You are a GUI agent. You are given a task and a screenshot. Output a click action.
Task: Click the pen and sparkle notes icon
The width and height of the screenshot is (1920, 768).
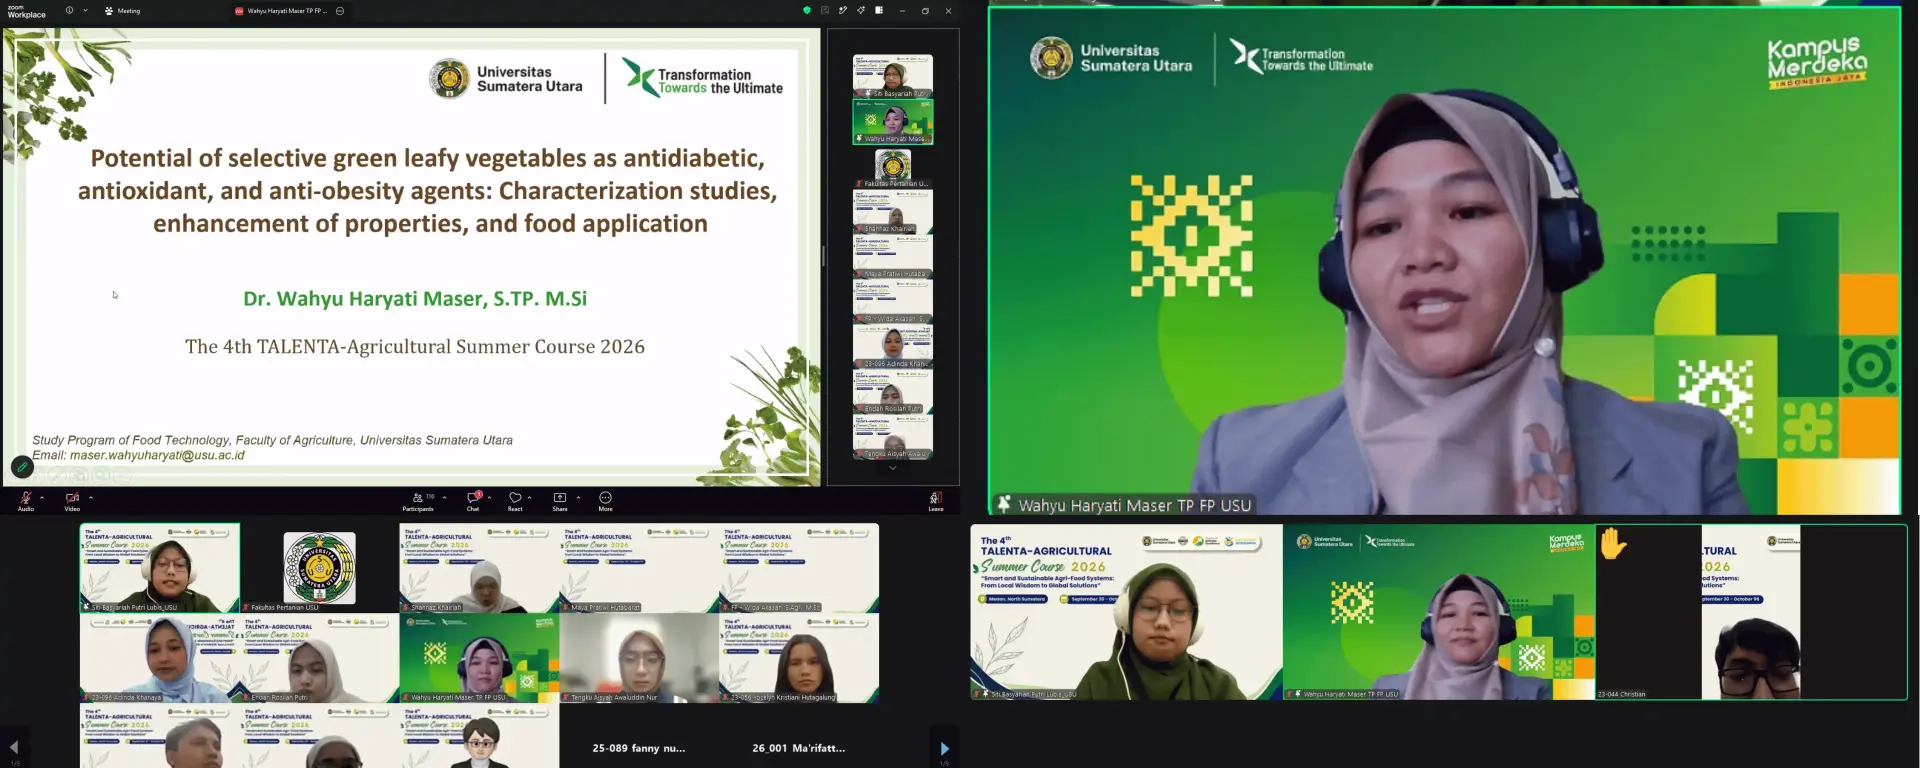pyautogui.click(x=843, y=10)
